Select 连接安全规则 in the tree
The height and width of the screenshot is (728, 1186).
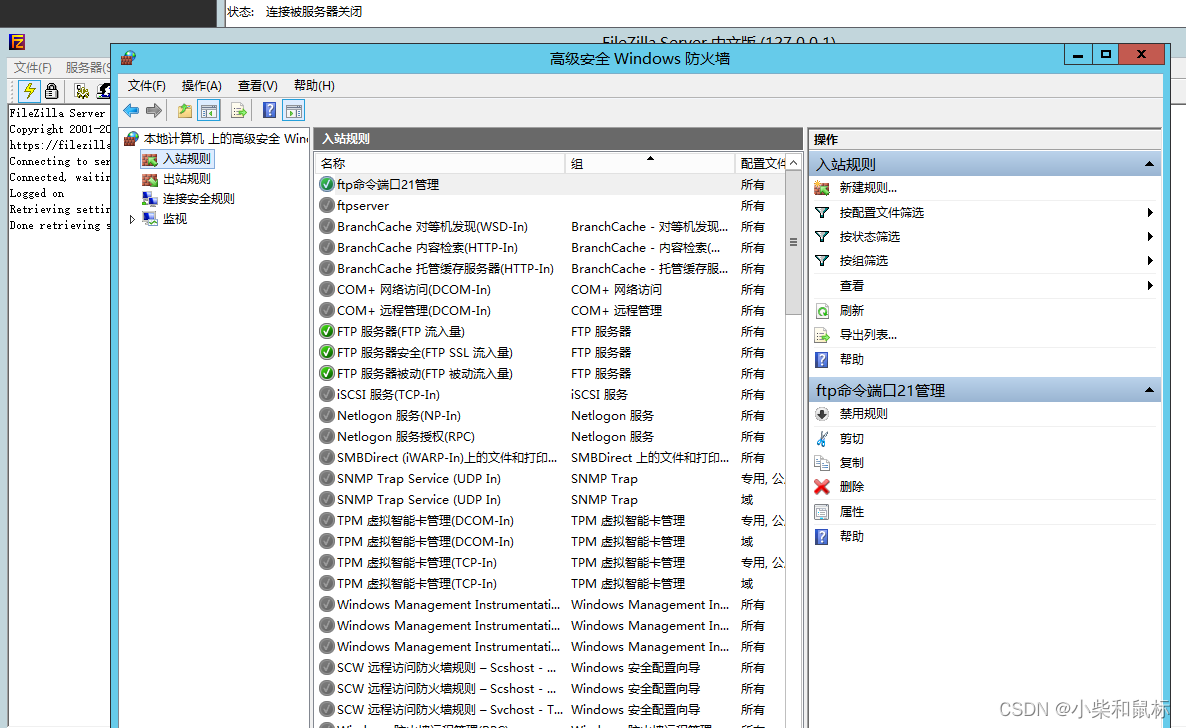click(199, 198)
